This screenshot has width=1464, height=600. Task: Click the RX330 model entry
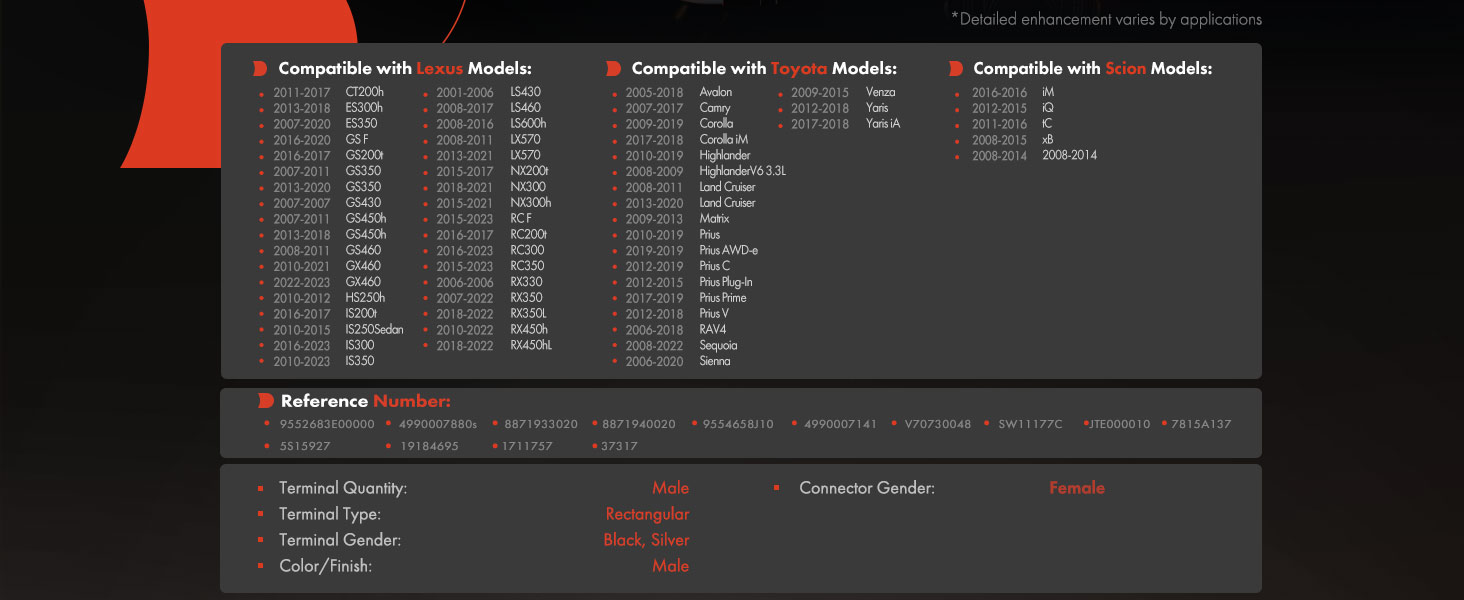526,282
